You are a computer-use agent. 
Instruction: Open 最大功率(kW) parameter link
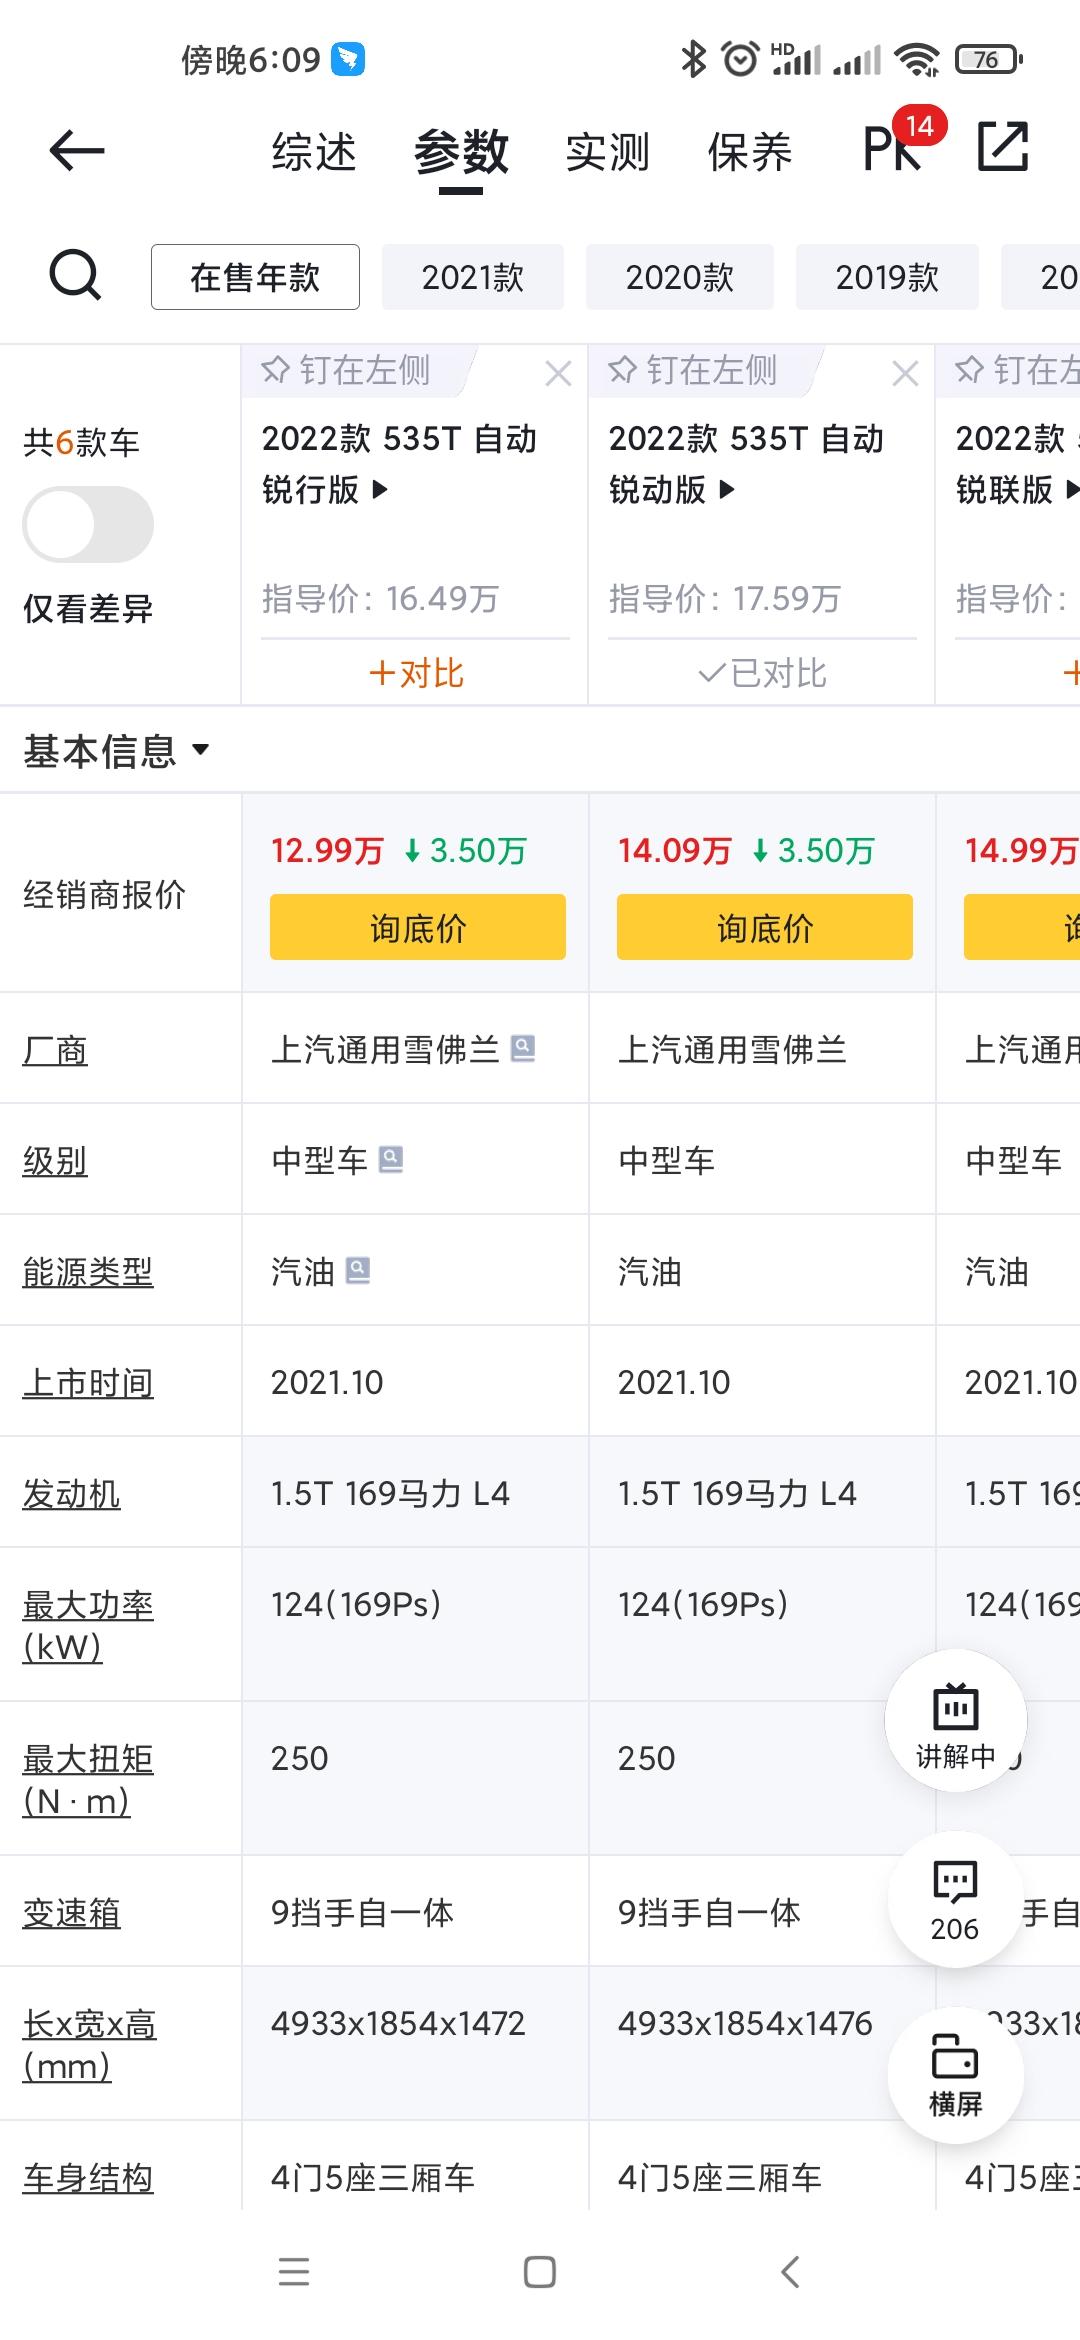click(x=88, y=1626)
